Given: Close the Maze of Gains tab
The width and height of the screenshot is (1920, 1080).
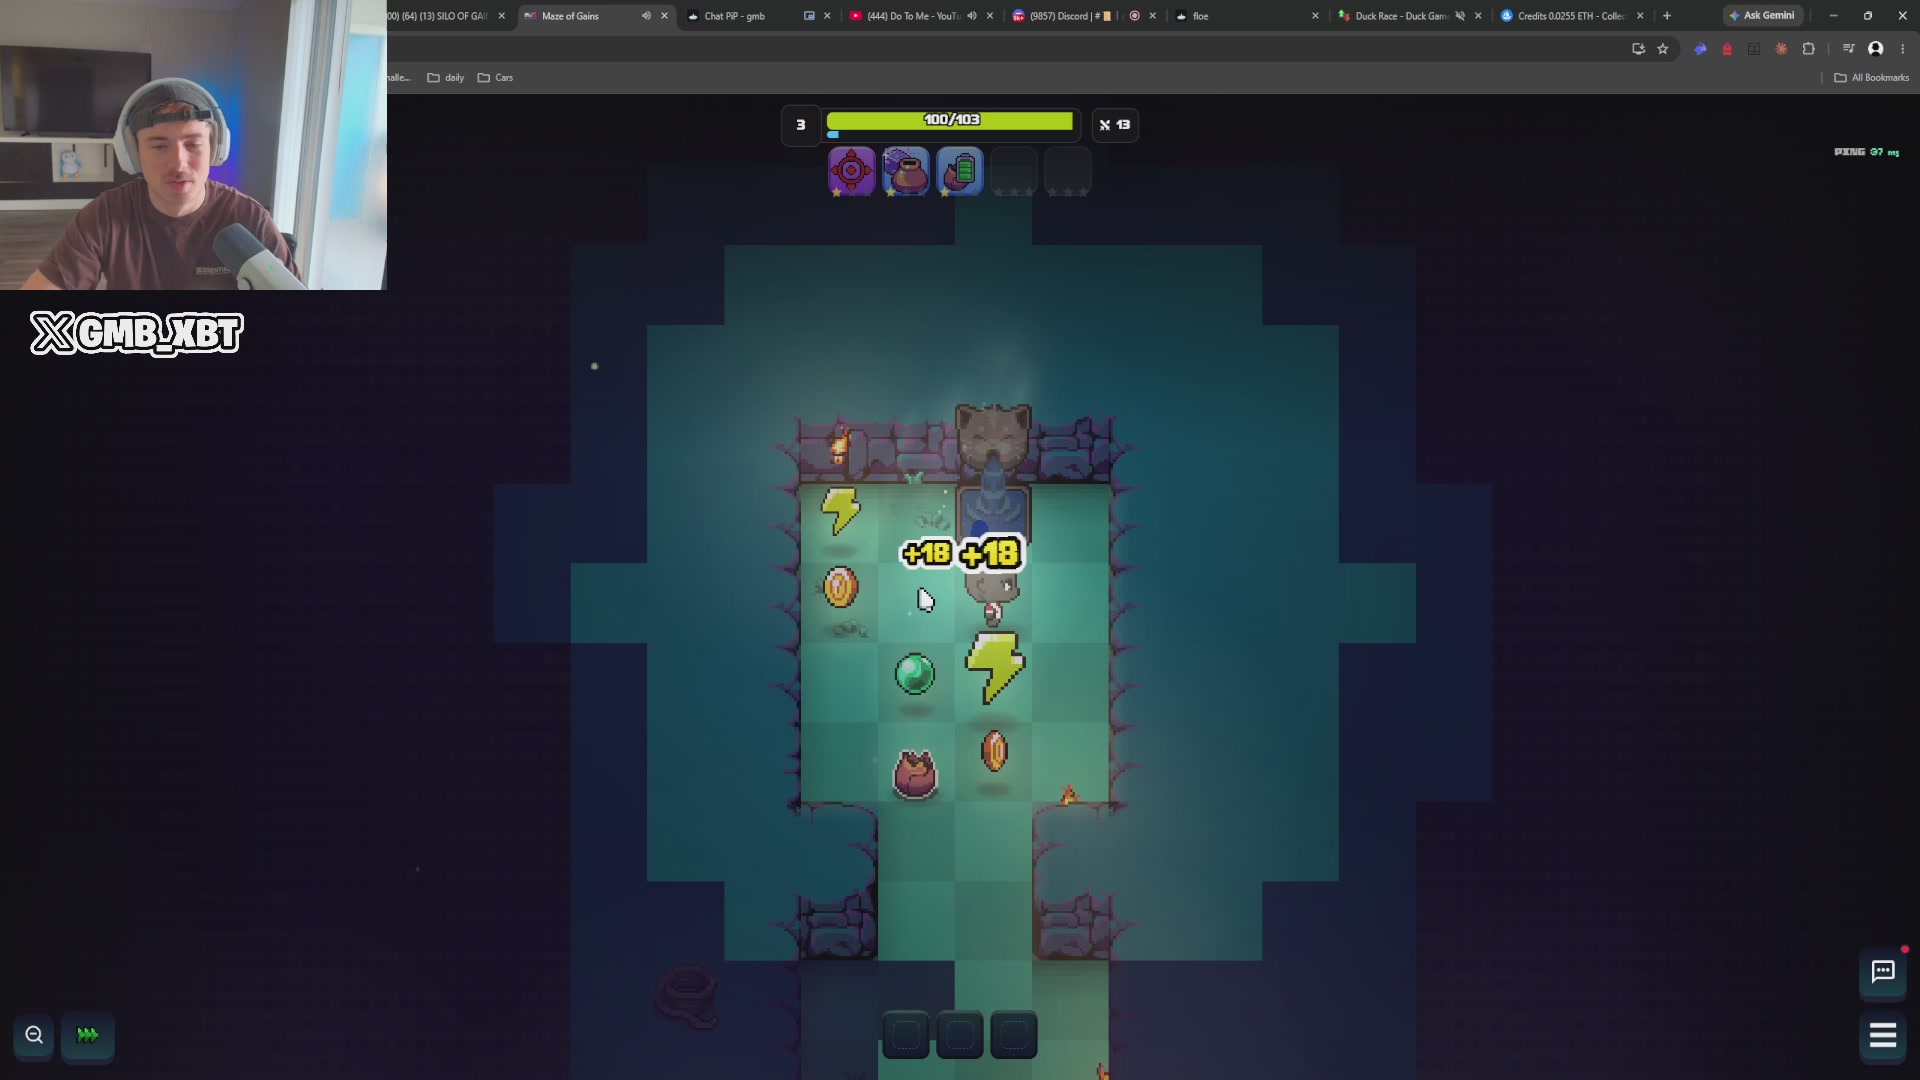Looking at the screenshot, I should 664,16.
